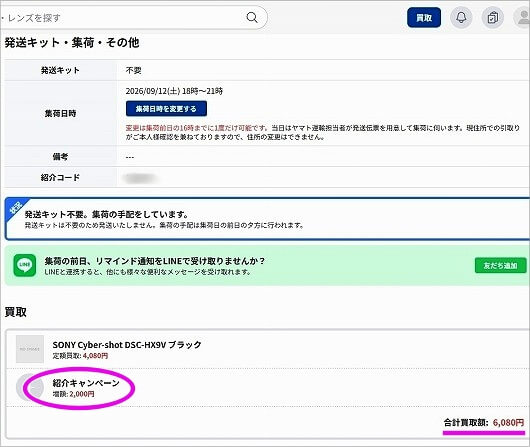Select SONY Cyber-shot DSC-HX9V ブラック title
The height and width of the screenshot is (447, 530).
[127, 345]
